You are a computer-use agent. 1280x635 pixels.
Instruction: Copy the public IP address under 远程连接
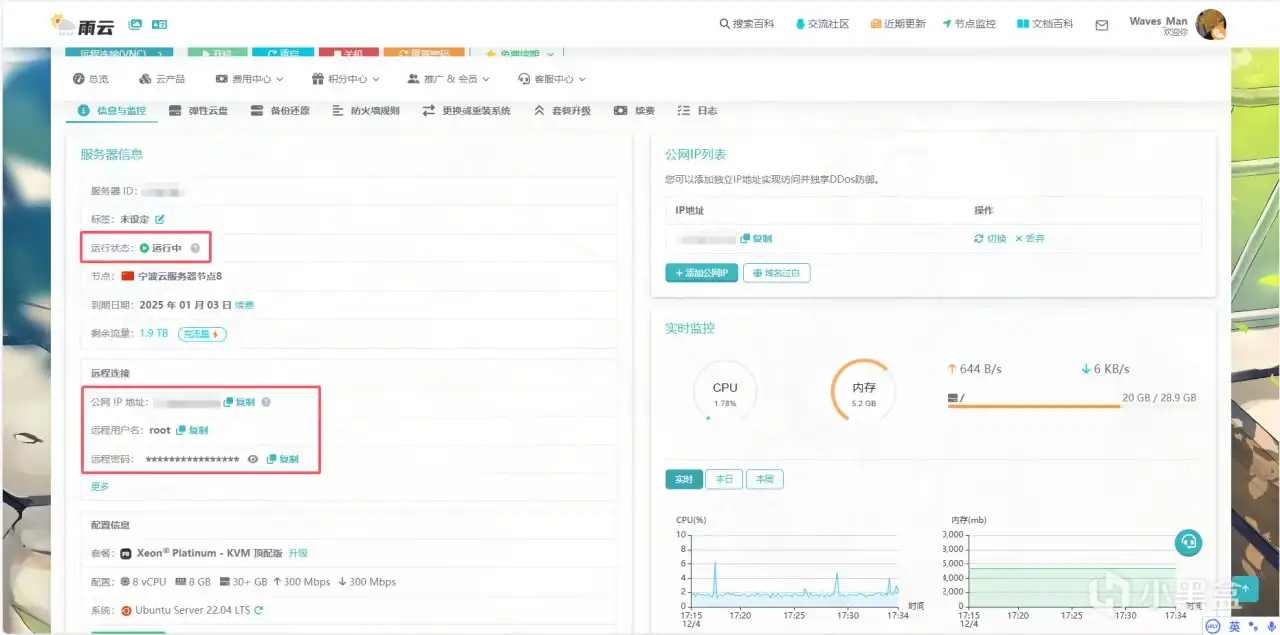(240, 402)
